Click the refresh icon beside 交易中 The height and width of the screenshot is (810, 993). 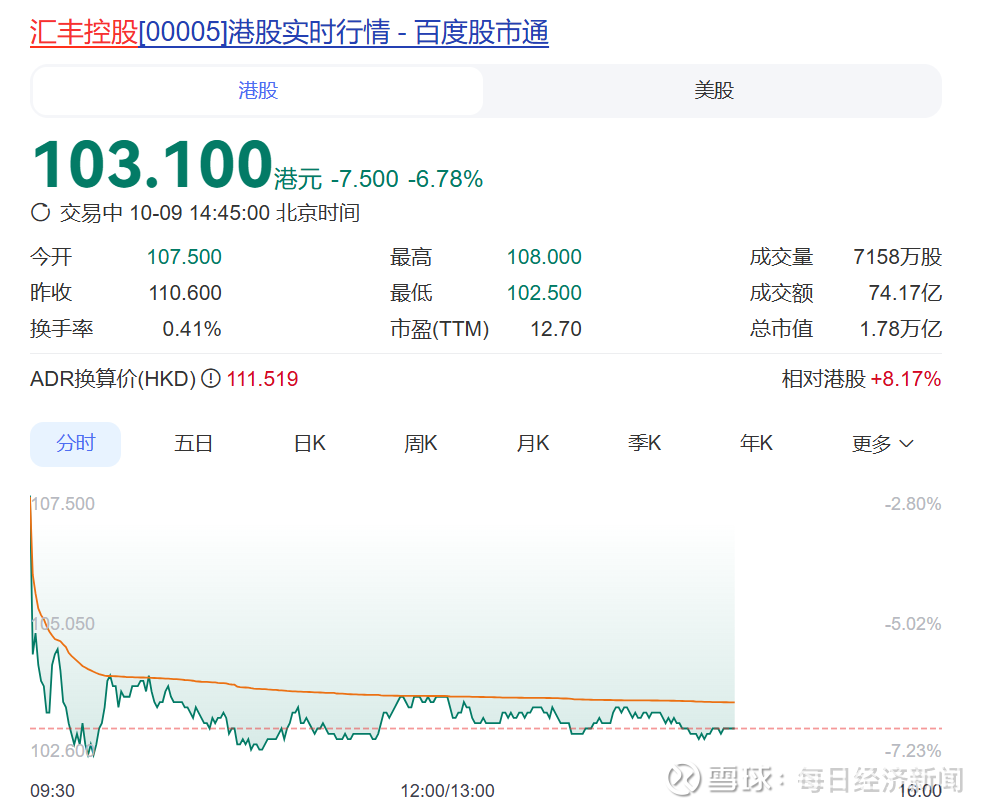[41, 213]
